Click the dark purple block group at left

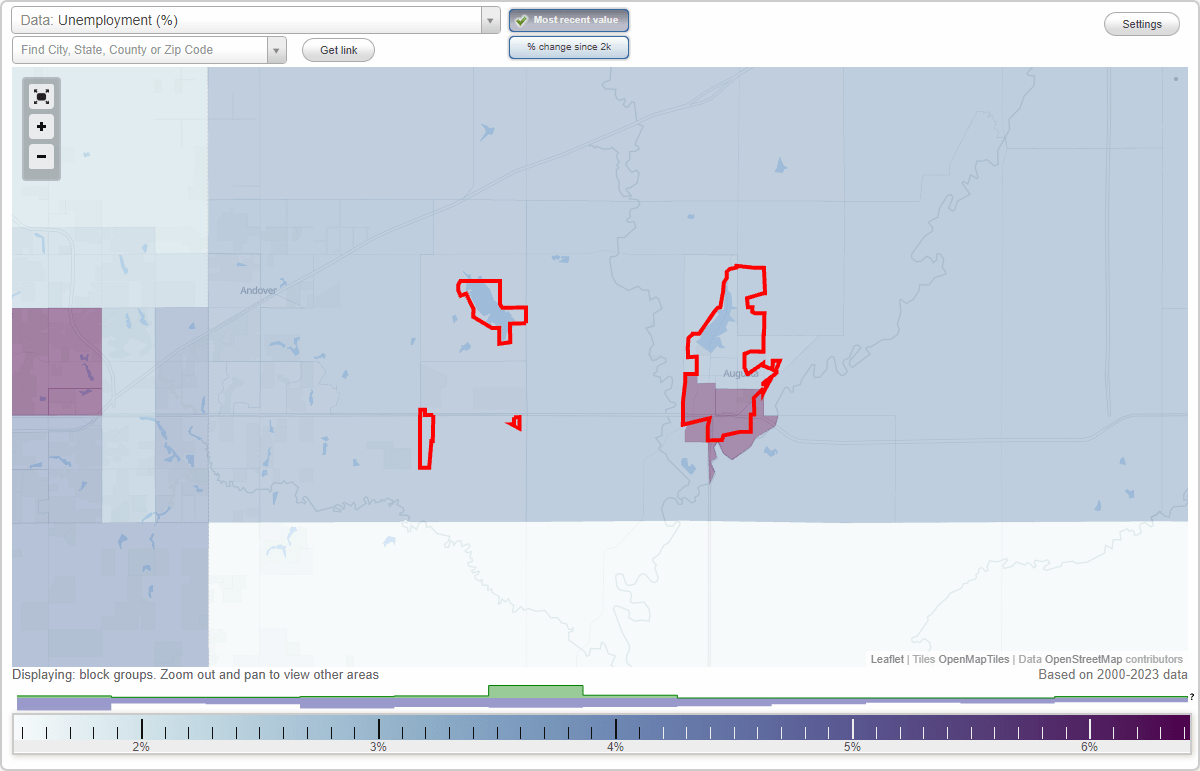click(x=56, y=361)
